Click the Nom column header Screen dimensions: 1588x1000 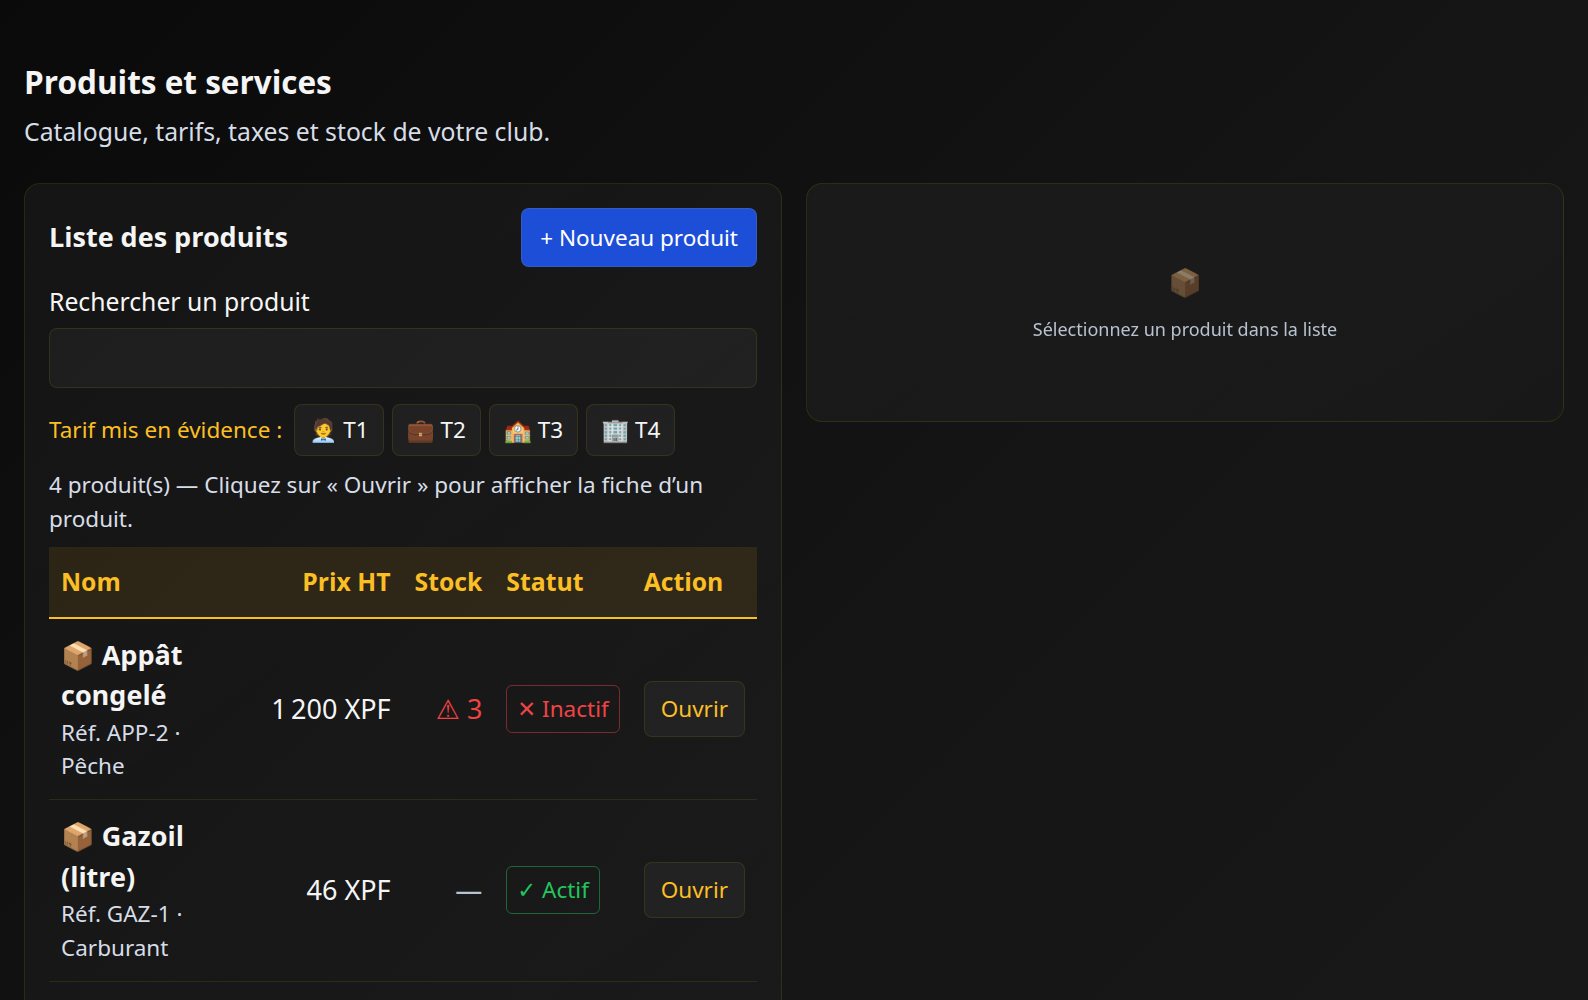click(x=91, y=582)
